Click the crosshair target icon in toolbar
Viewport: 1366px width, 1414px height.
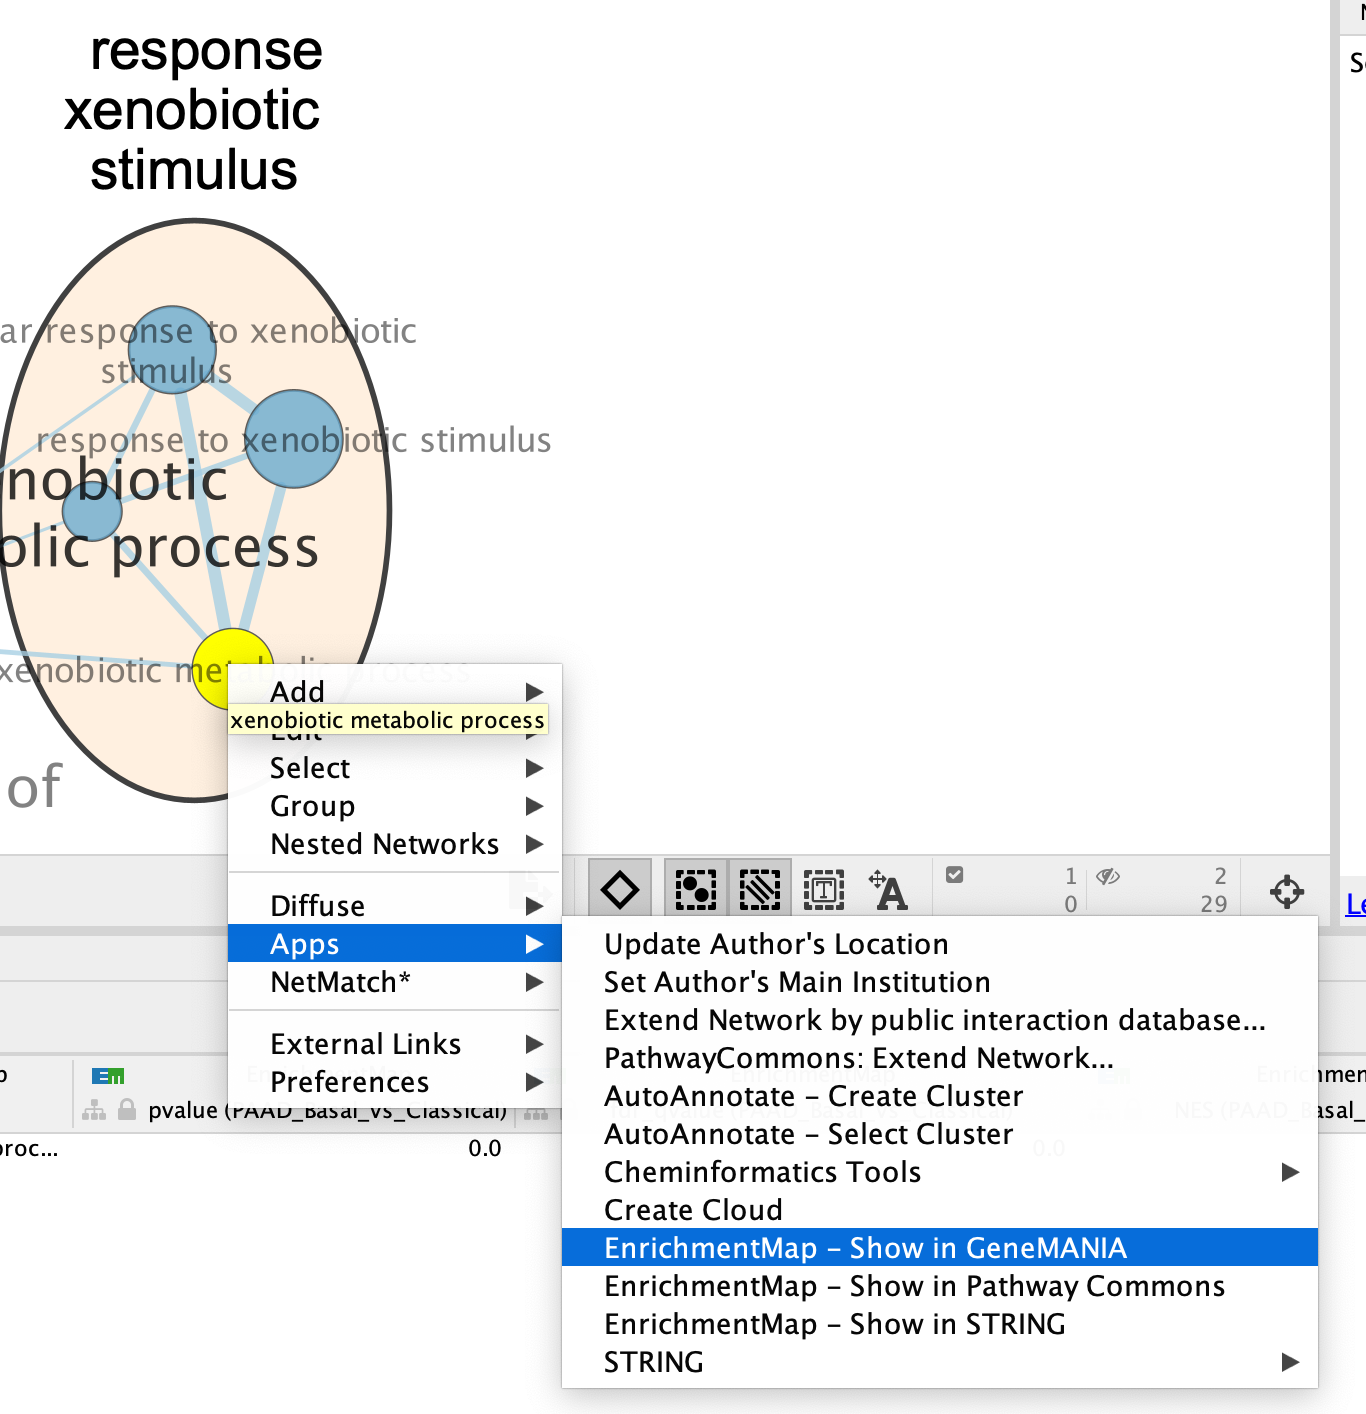[1286, 891]
